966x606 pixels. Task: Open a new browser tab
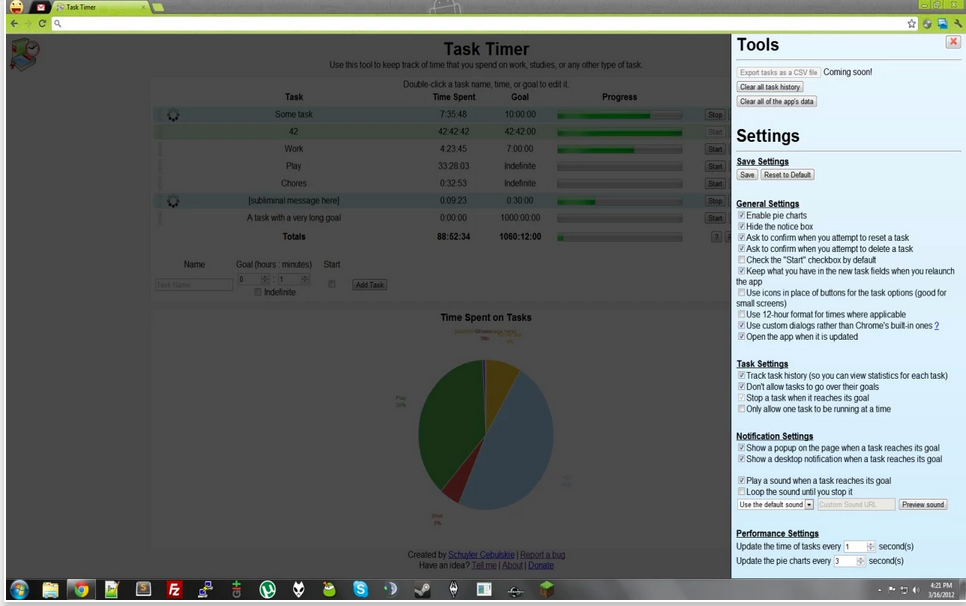[x=158, y=7]
